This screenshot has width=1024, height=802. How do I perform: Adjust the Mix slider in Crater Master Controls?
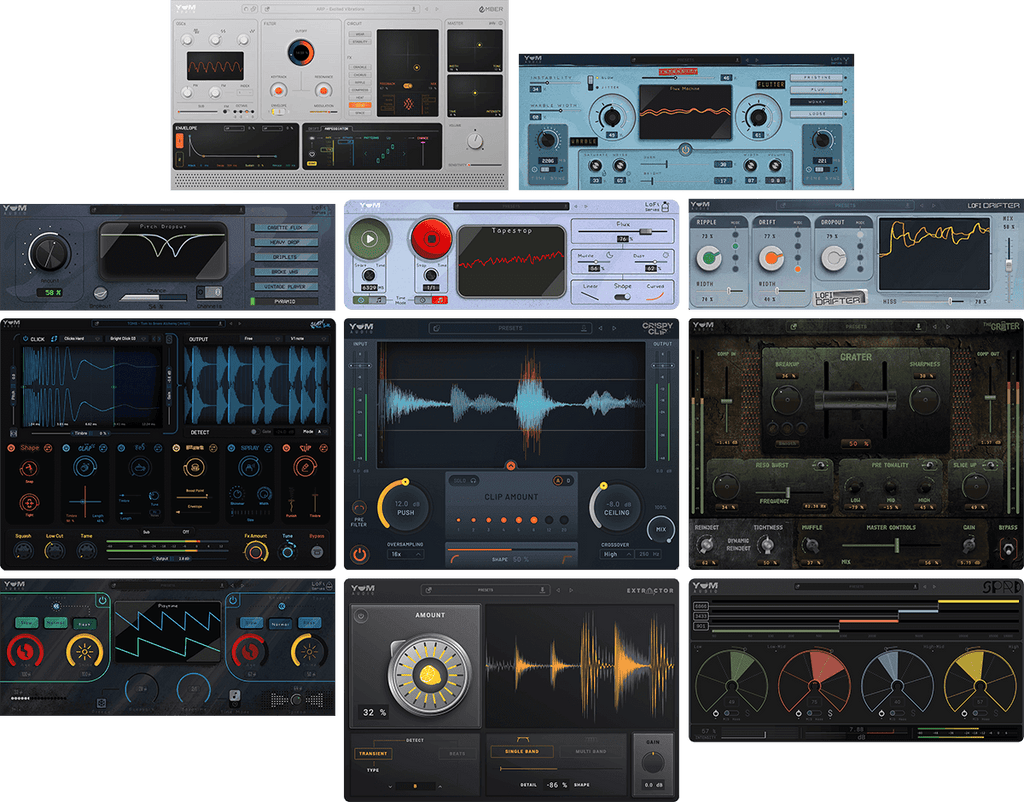[891, 545]
